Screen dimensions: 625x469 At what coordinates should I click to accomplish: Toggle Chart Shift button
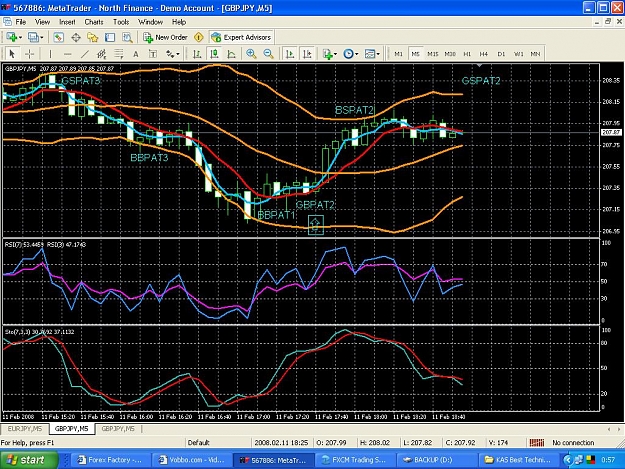click(x=307, y=54)
